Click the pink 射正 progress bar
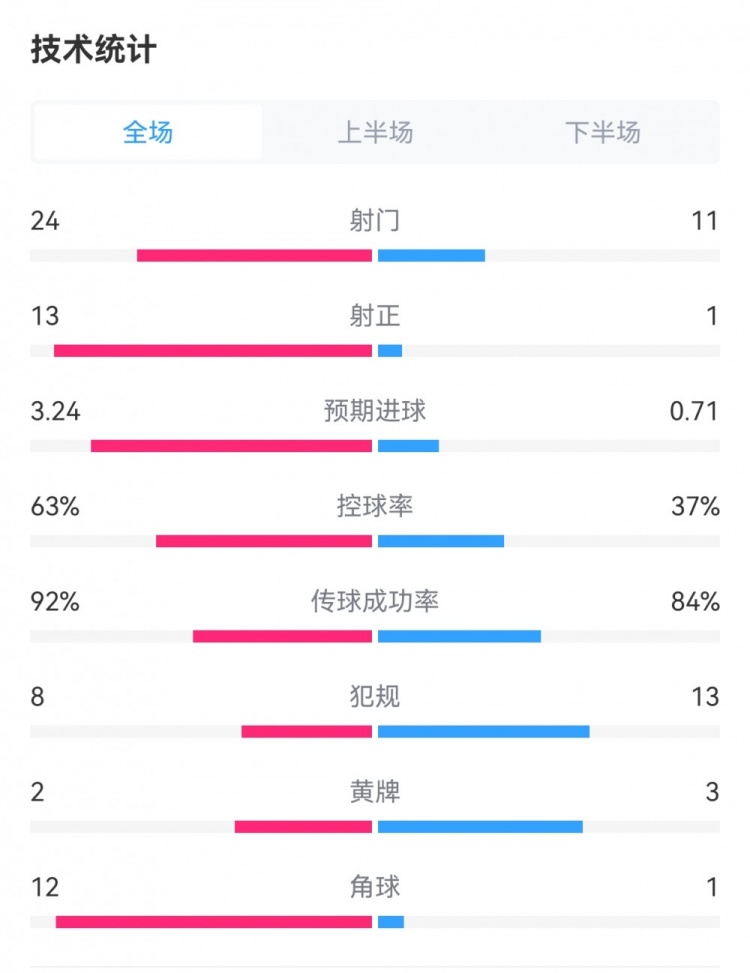Image resolution: width=750 pixels, height=973 pixels. [x=213, y=351]
